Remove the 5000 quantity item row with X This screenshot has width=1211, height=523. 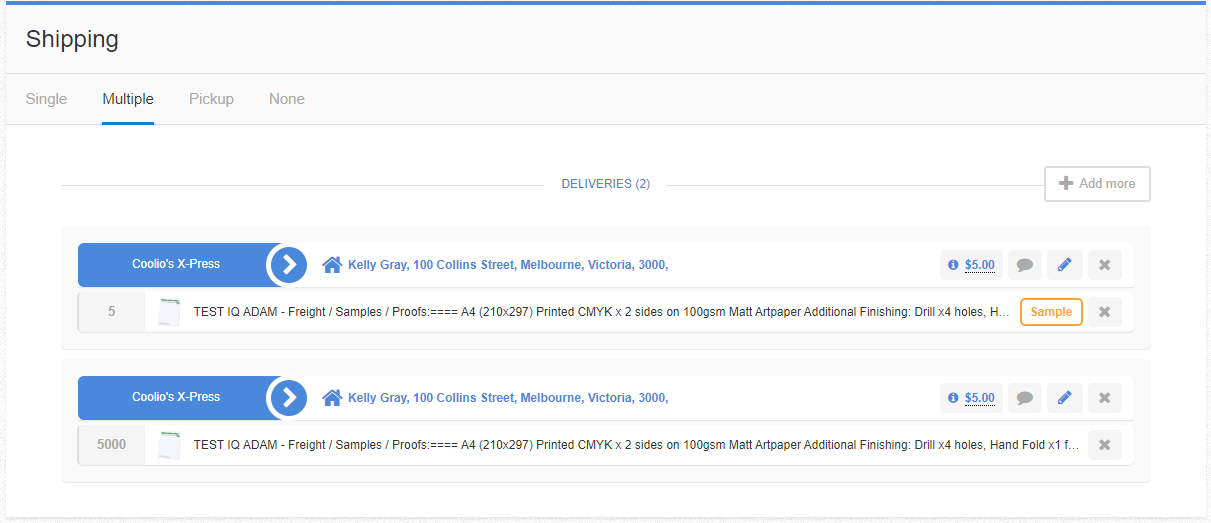click(x=1105, y=445)
